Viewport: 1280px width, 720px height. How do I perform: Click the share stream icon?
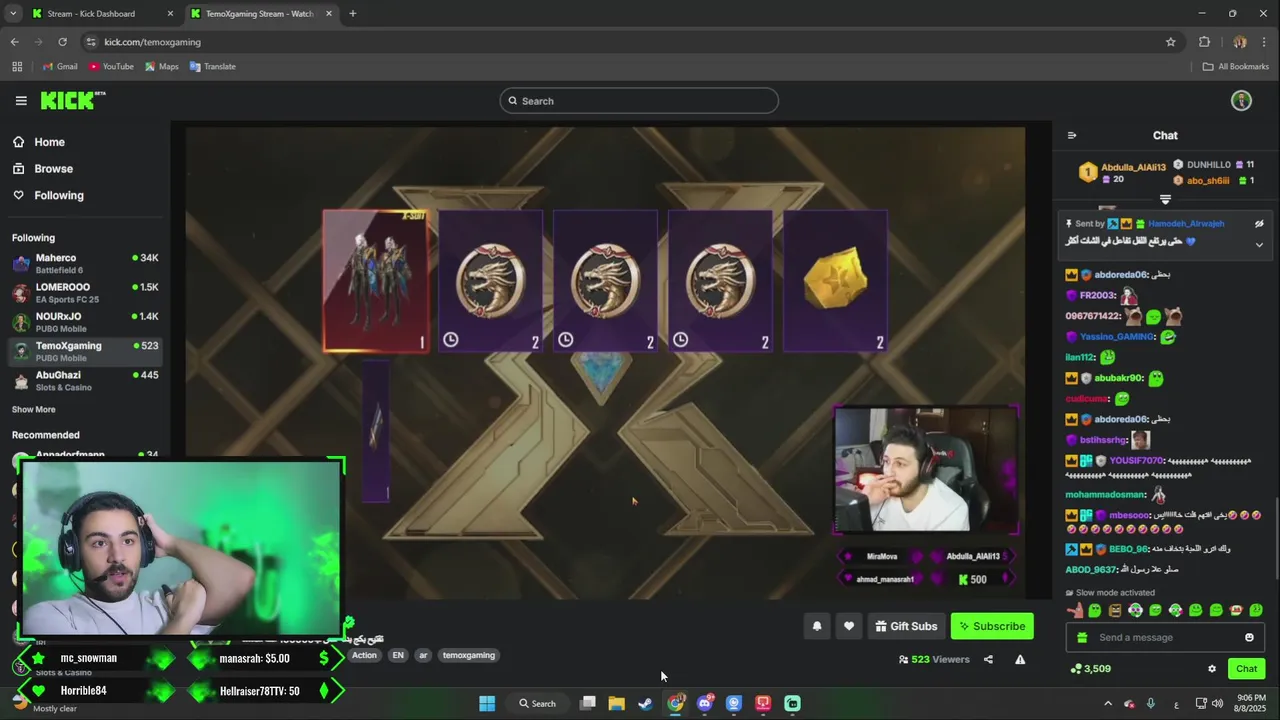click(x=988, y=659)
